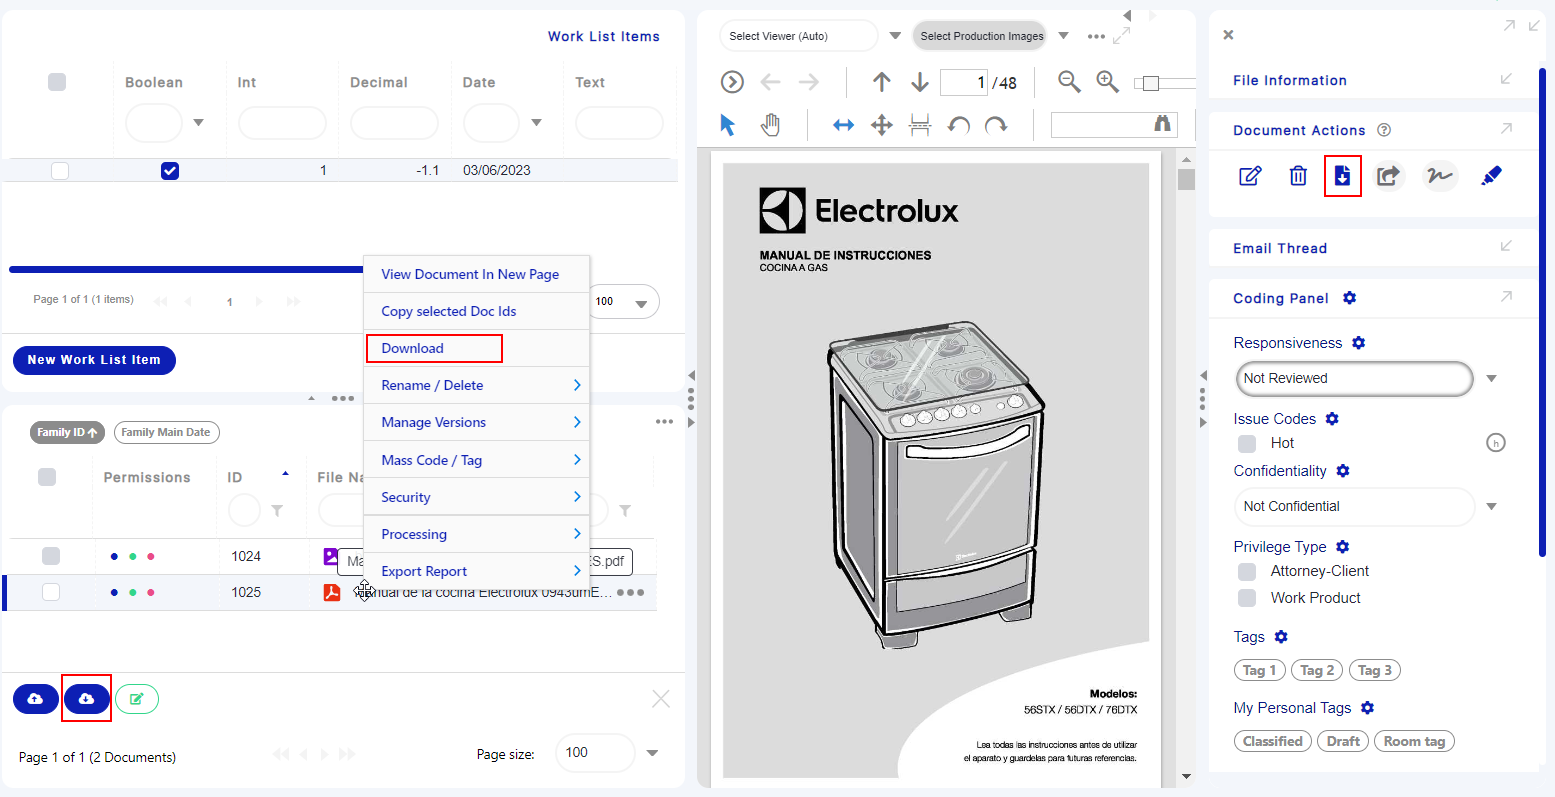Apply the Room tag personal tag
This screenshot has height=797, width=1555.
pos(1414,741)
